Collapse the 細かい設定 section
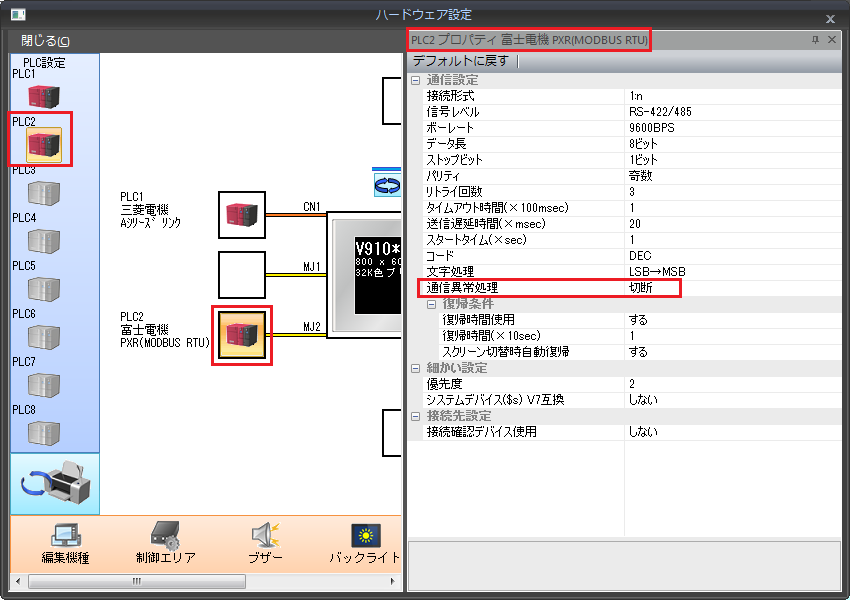 click(416, 368)
